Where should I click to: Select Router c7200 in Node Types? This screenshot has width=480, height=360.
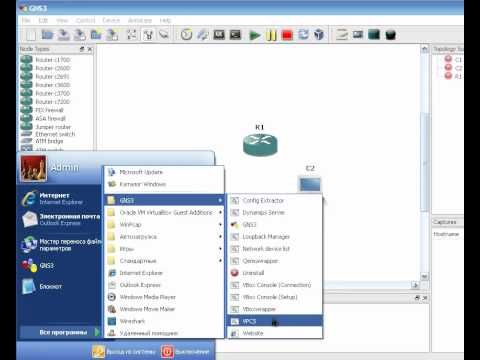coord(45,101)
